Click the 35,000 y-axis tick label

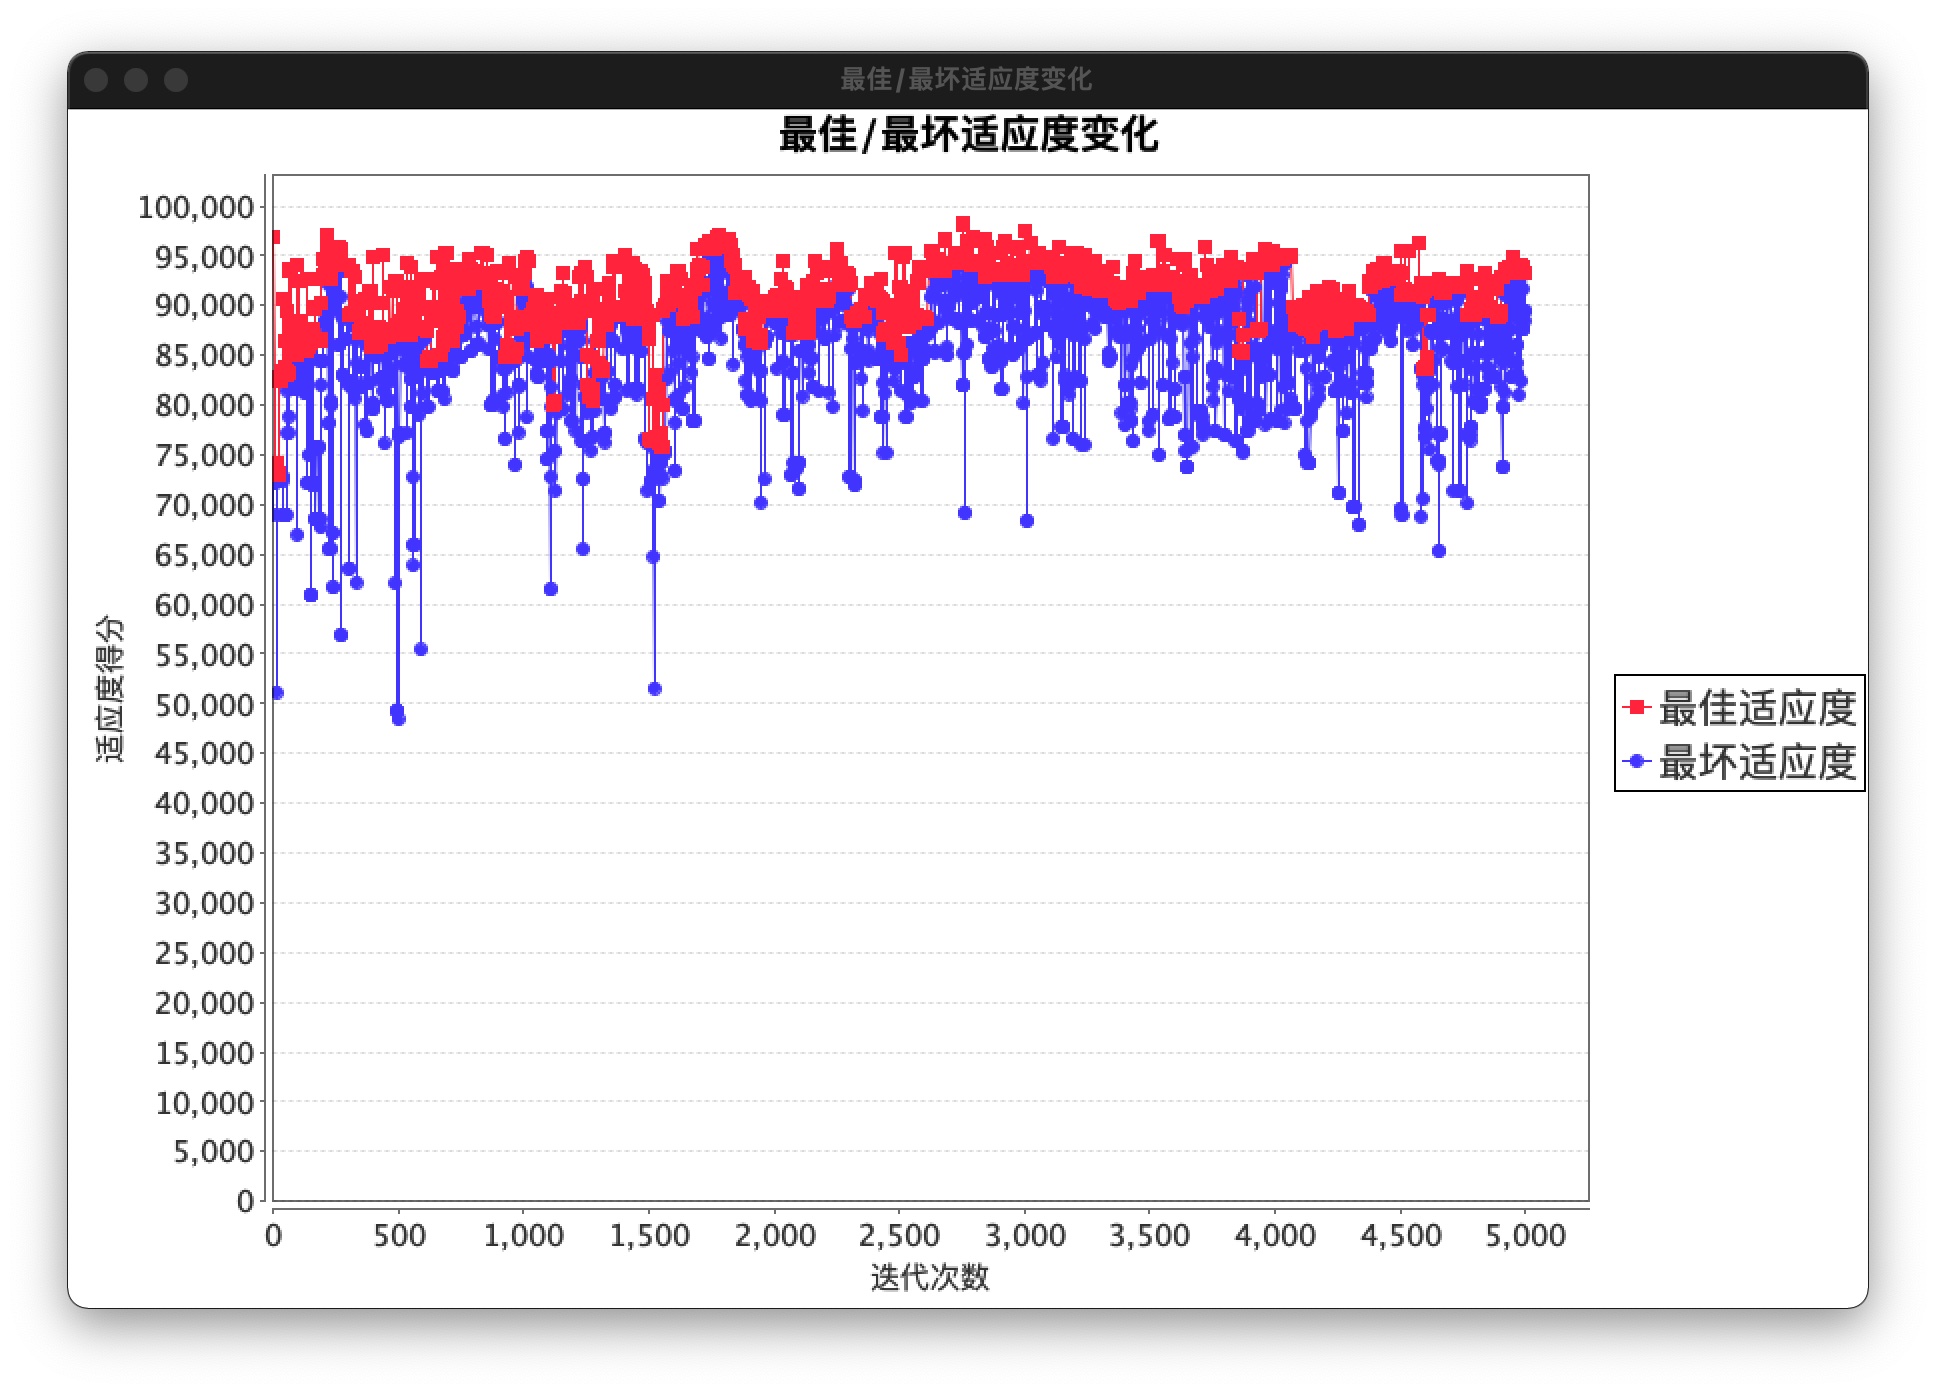(x=204, y=853)
